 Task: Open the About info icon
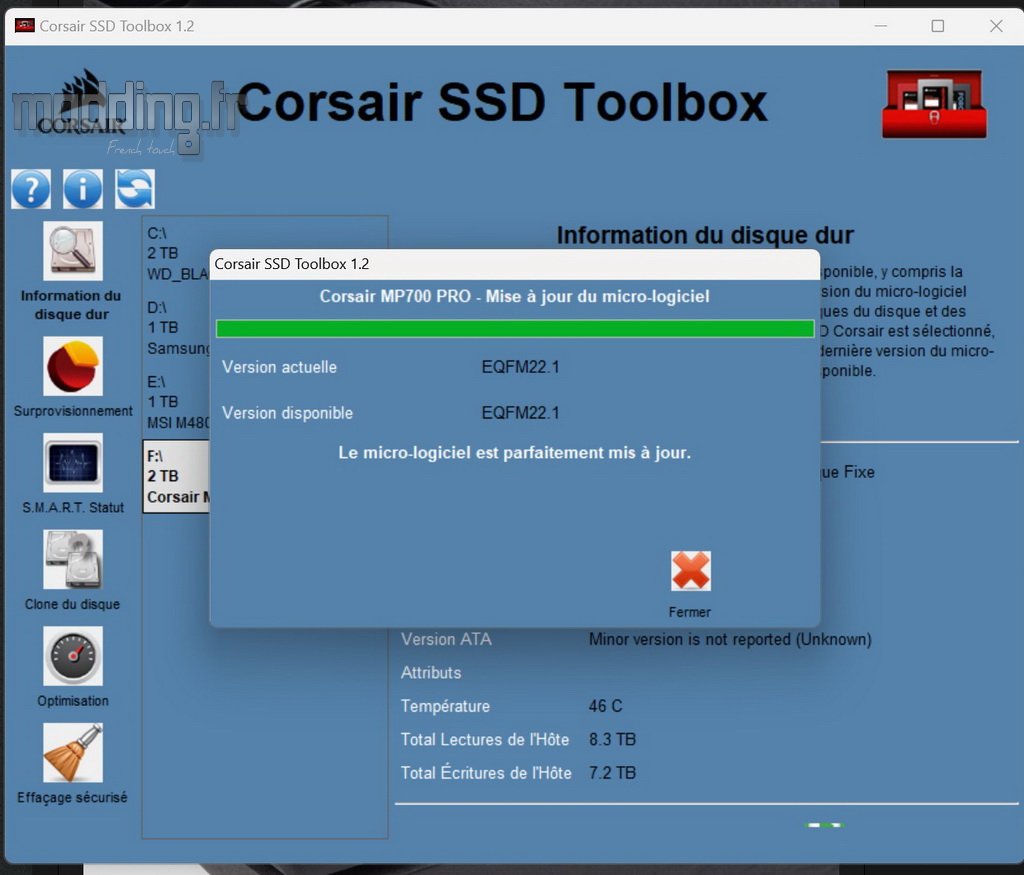[83, 189]
